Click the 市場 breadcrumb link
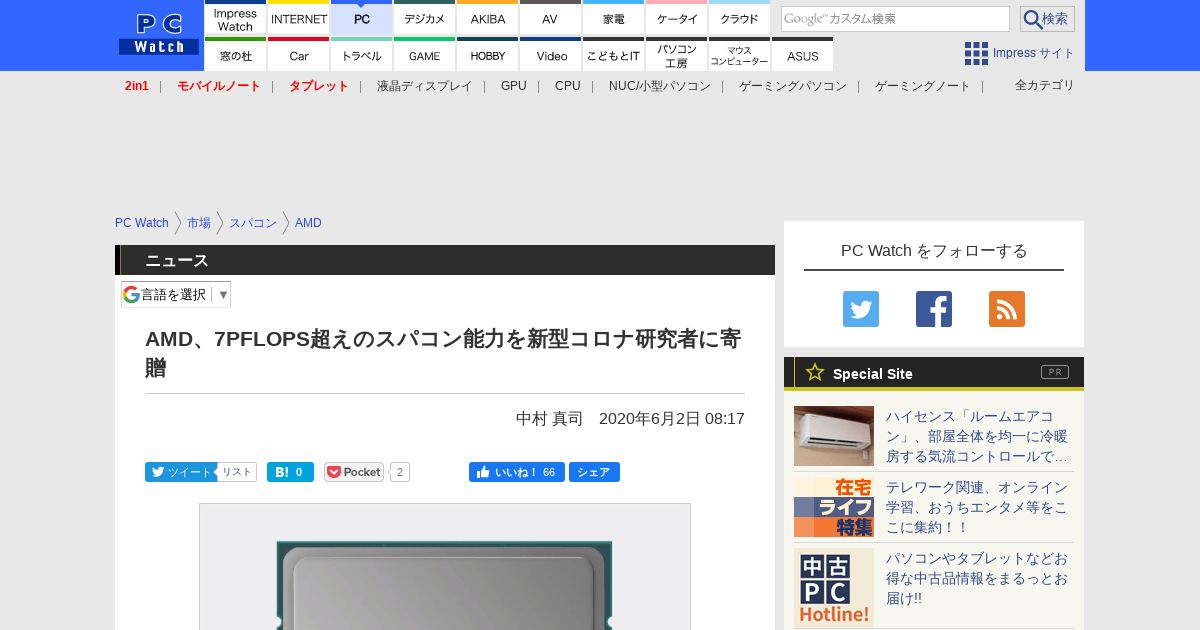The image size is (1200, 630). [x=199, y=223]
